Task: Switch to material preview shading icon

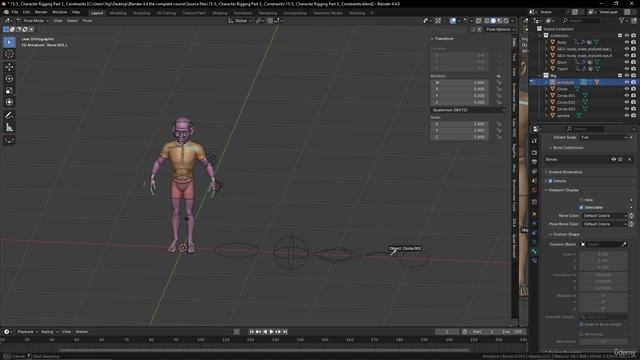Action: pyautogui.click(x=500, y=20)
